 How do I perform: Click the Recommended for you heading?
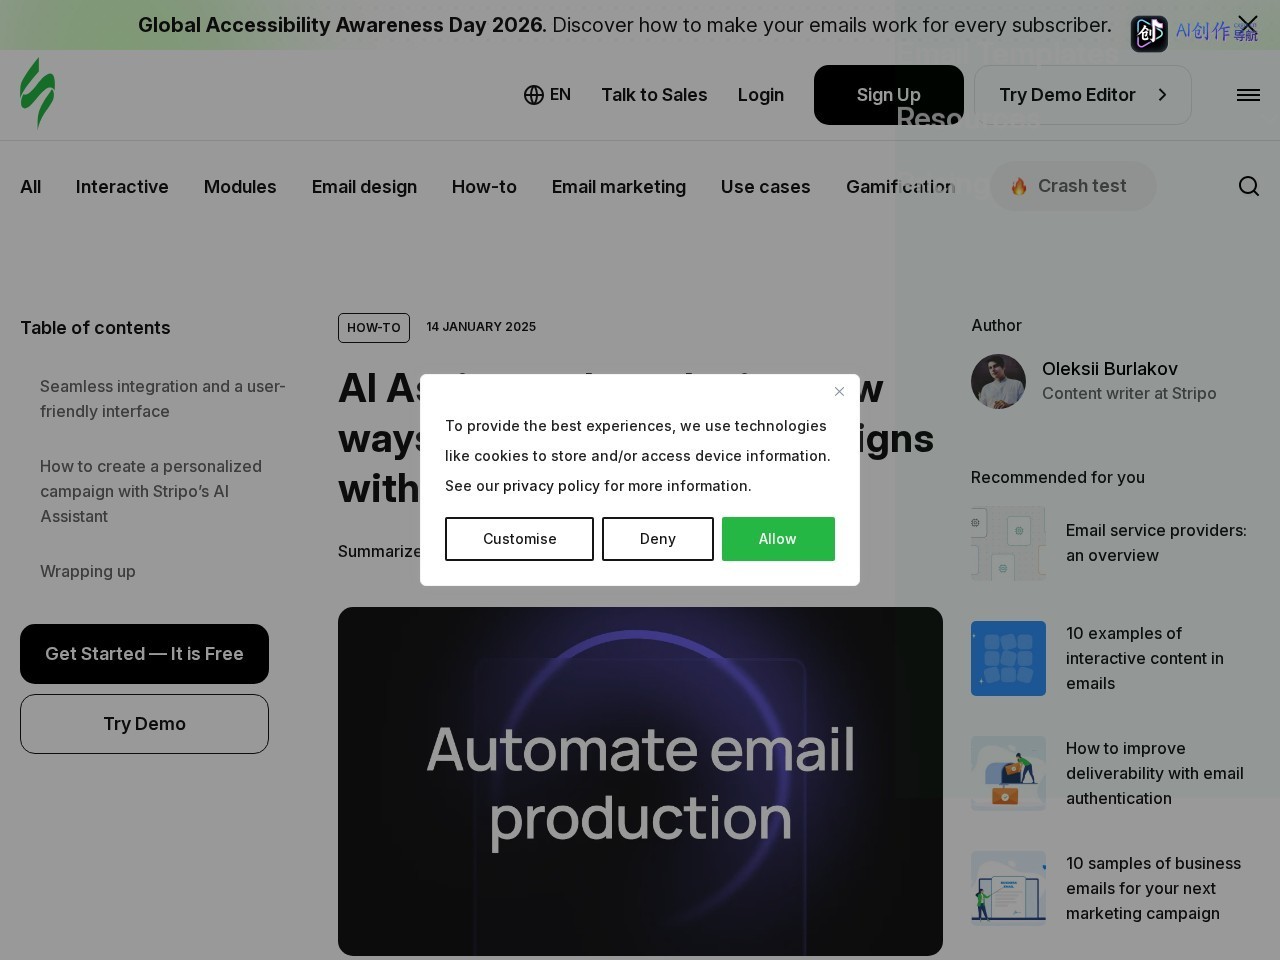(x=1058, y=477)
